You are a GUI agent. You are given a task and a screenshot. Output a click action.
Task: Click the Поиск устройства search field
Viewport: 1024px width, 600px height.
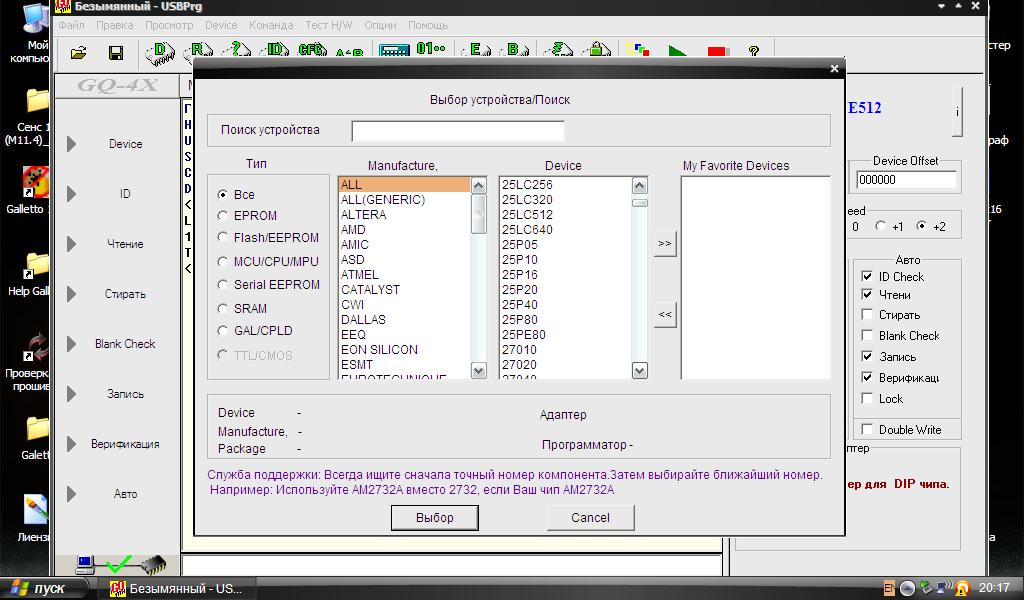pos(458,131)
